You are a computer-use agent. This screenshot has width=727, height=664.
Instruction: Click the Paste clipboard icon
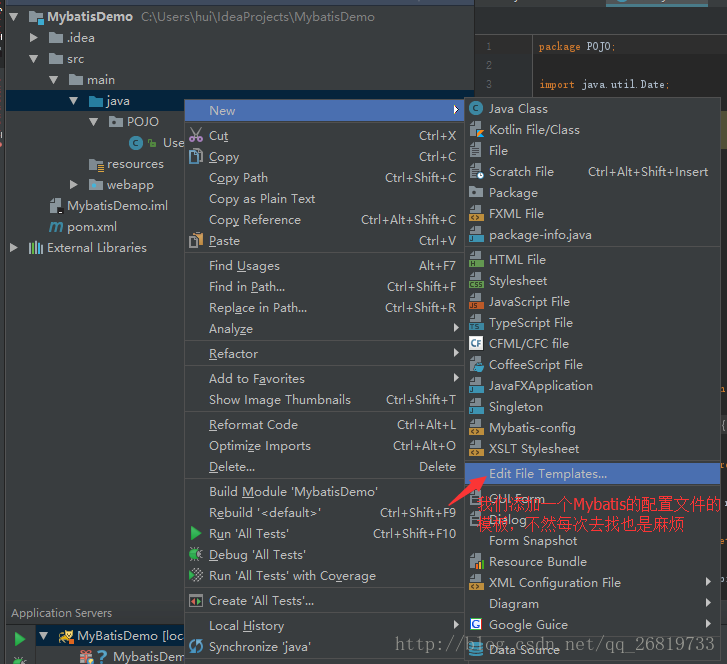196,240
